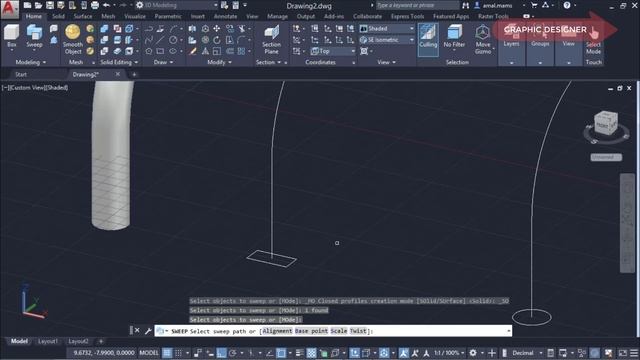This screenshot has width=640, height=360.
Task: Toggle MODEL space button in status bar
Action: pyautogui.click(x=149, y=353)
